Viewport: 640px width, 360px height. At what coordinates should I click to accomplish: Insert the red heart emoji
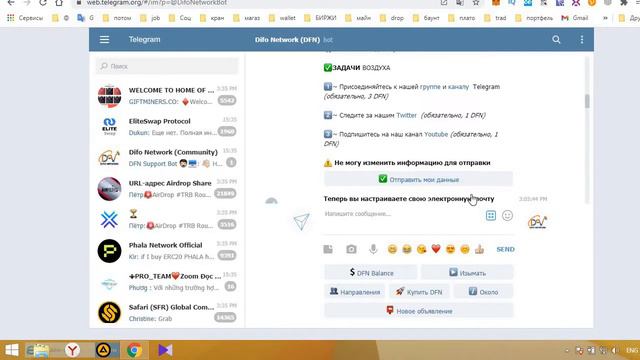point(436,249)
